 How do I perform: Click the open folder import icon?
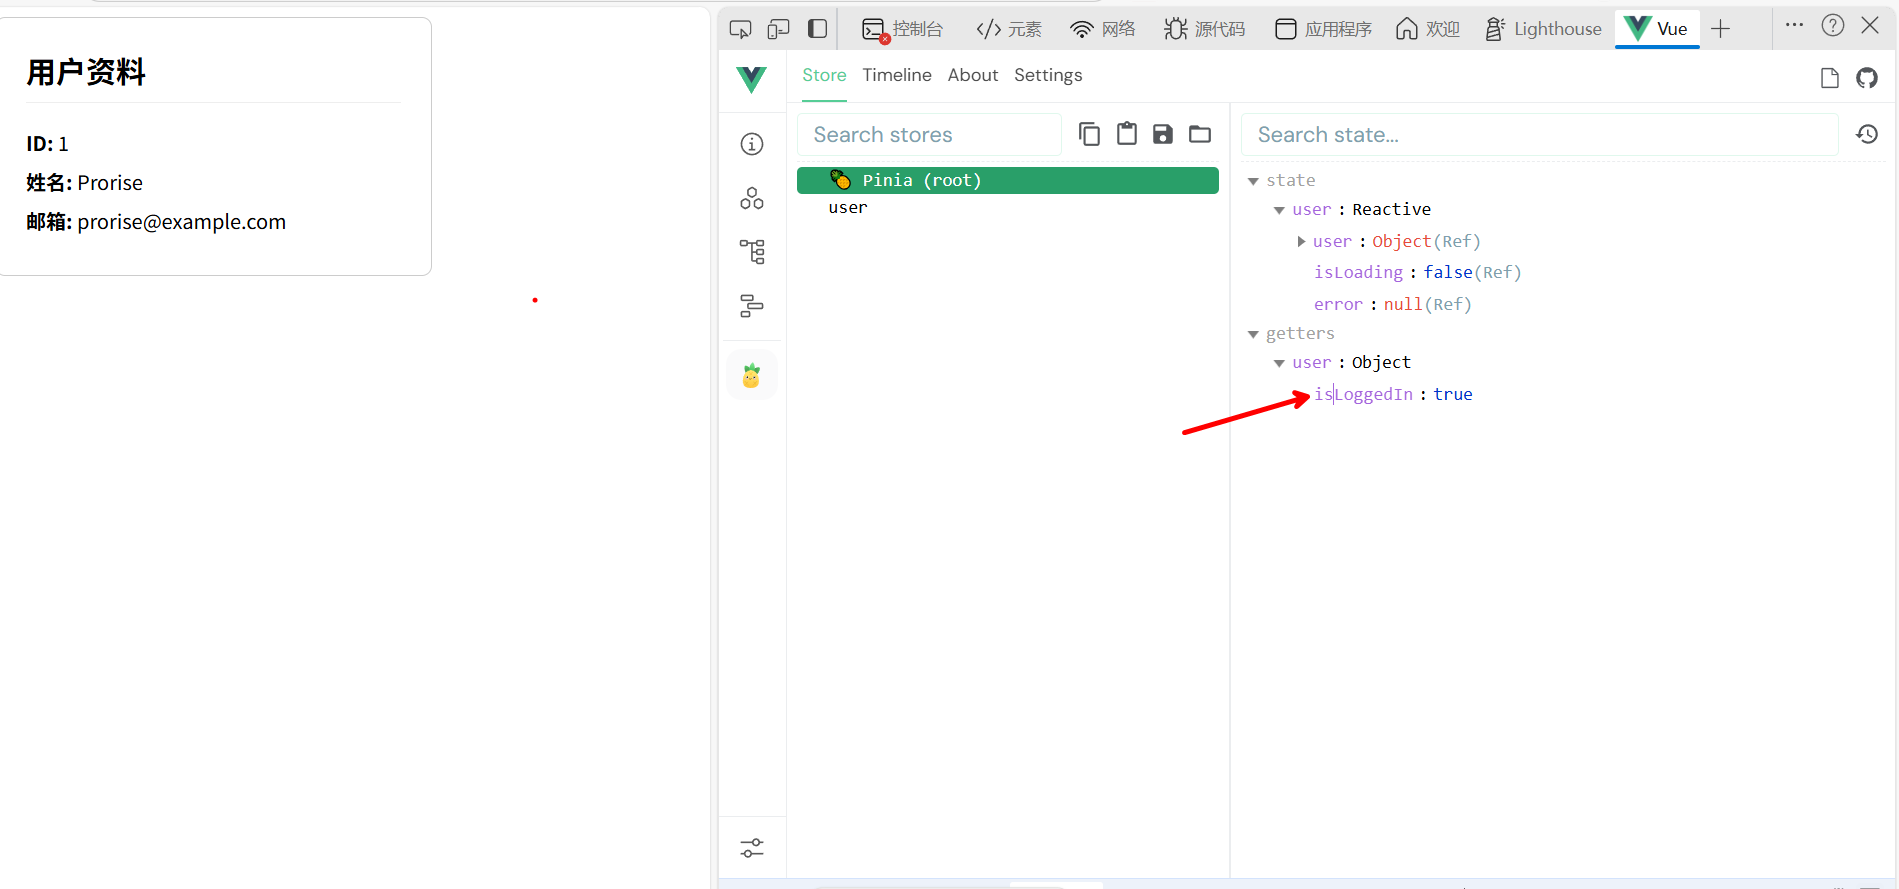pos(1199,134)
